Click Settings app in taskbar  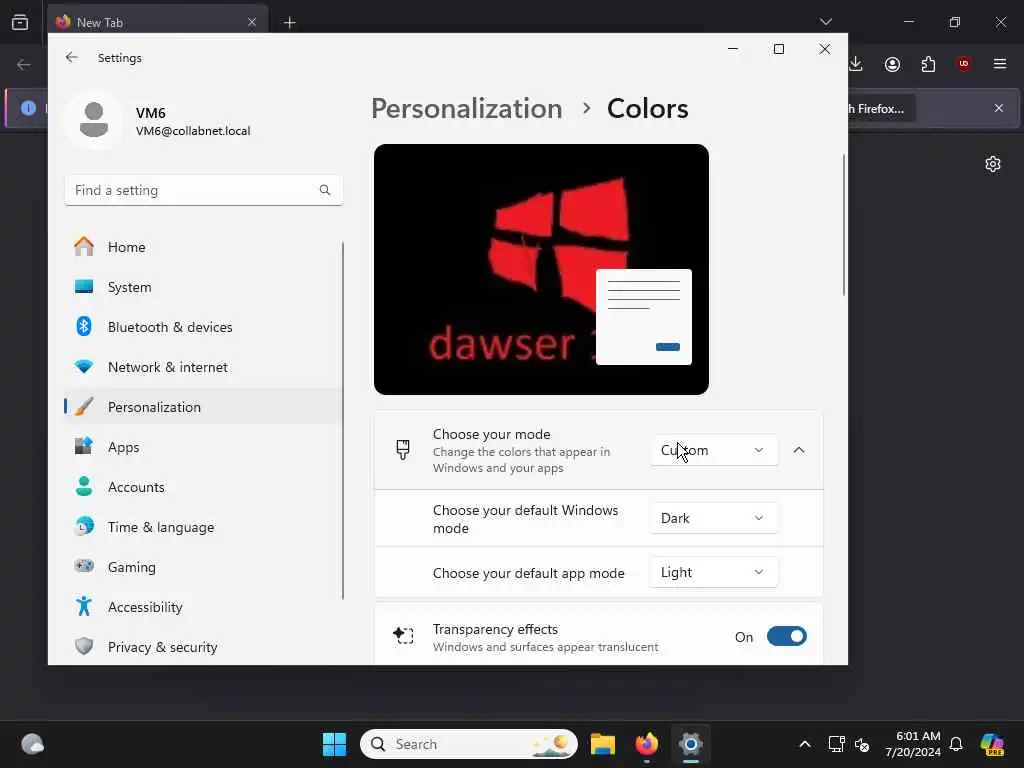(690, 744)
